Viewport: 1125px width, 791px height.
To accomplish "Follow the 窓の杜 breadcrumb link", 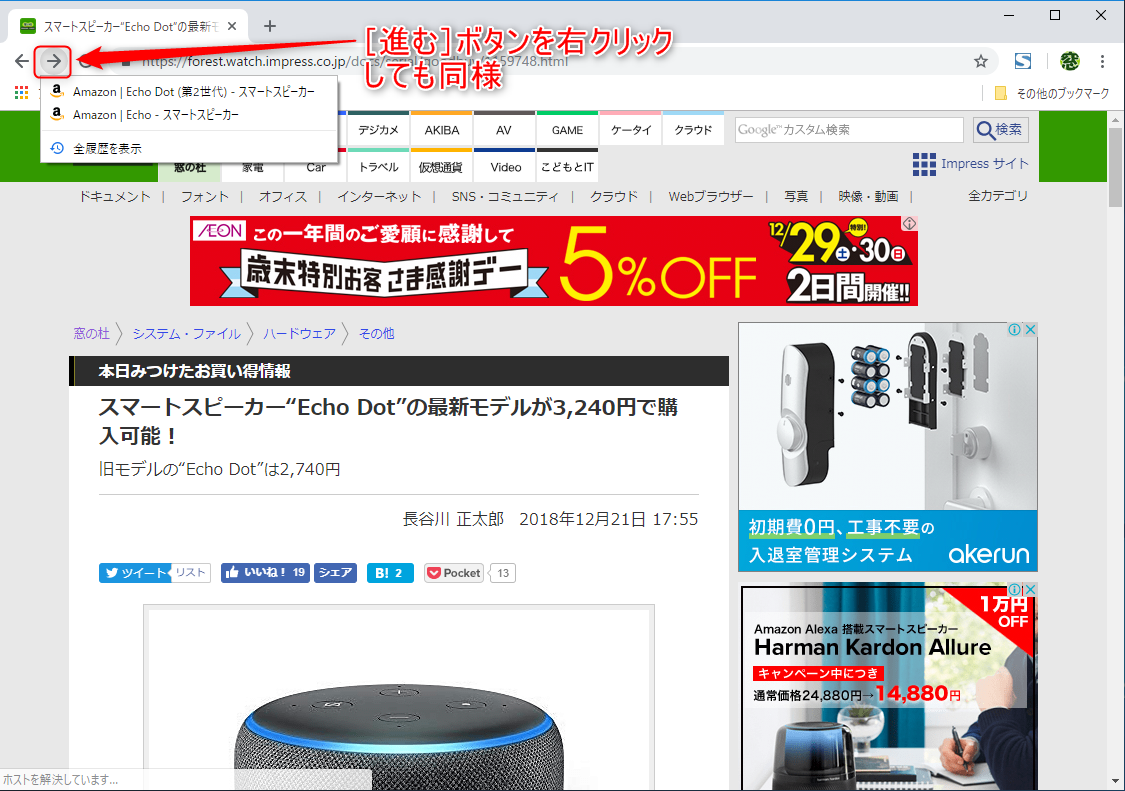I will click(x=93, y=333).
